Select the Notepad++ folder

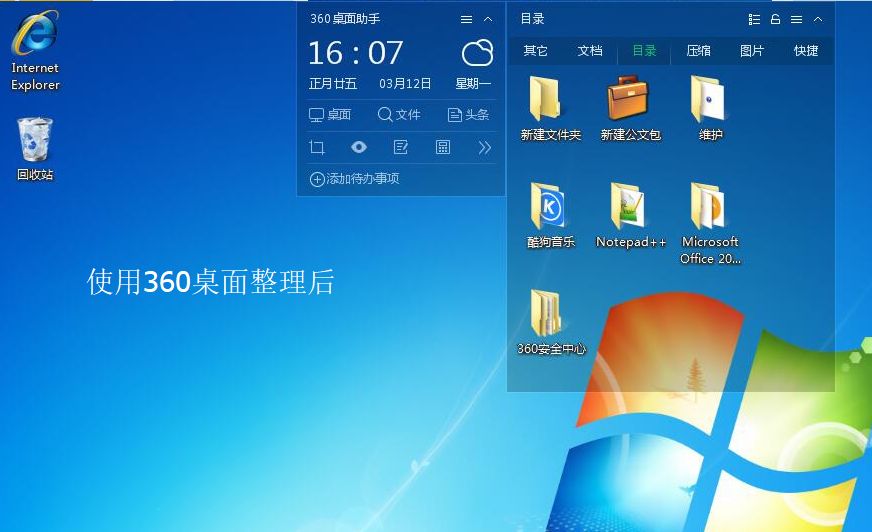click(631, 216)
